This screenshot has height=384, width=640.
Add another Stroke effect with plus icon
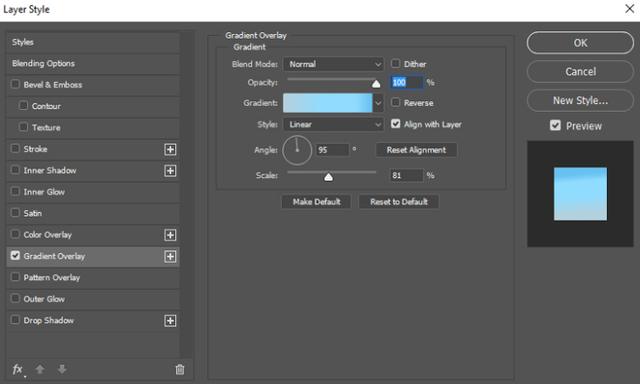(x=170, y=149)
